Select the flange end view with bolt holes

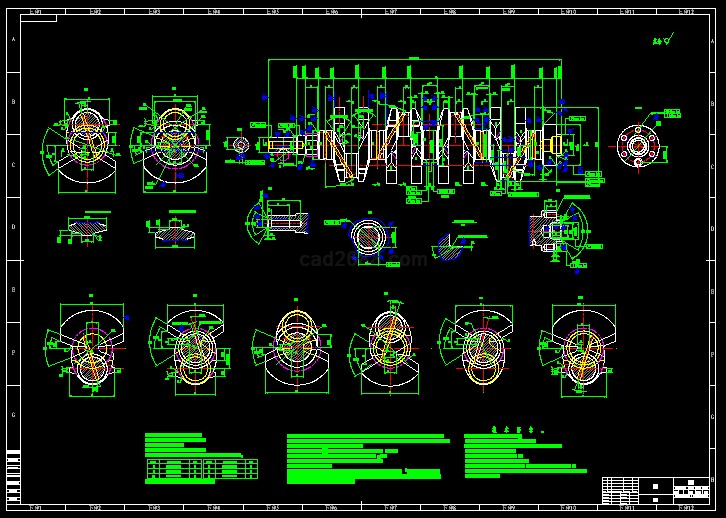click(636, 143)
